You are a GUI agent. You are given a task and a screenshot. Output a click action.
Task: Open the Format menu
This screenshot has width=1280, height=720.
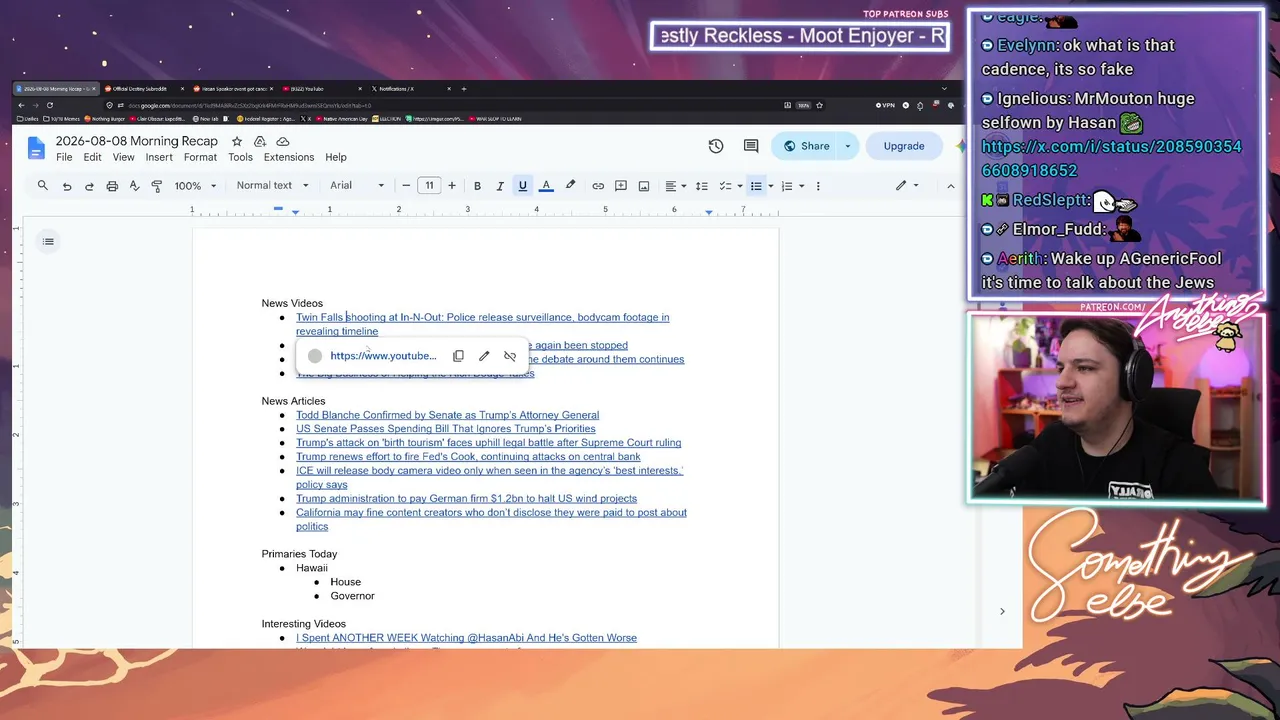point(200,158)
